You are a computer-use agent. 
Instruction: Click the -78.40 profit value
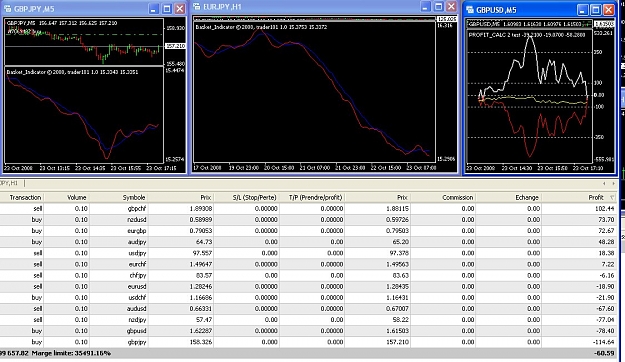(605, 331)
